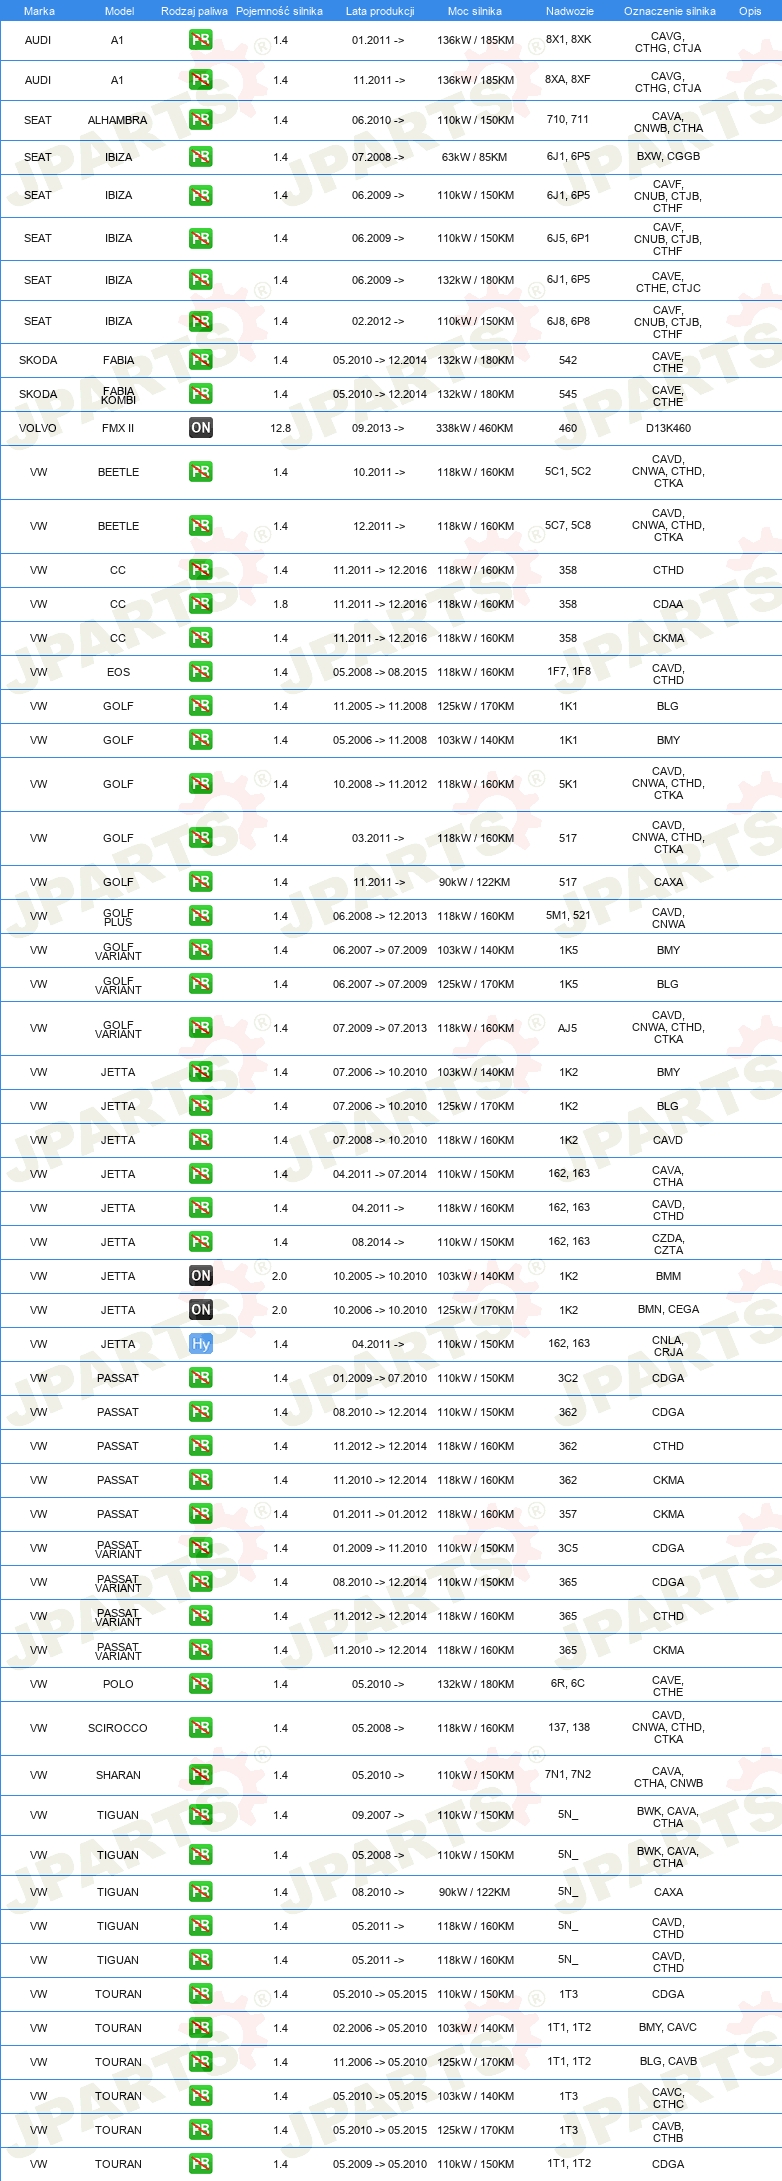
Task: Click the Nadwozie column header
Action: (570, 11)
